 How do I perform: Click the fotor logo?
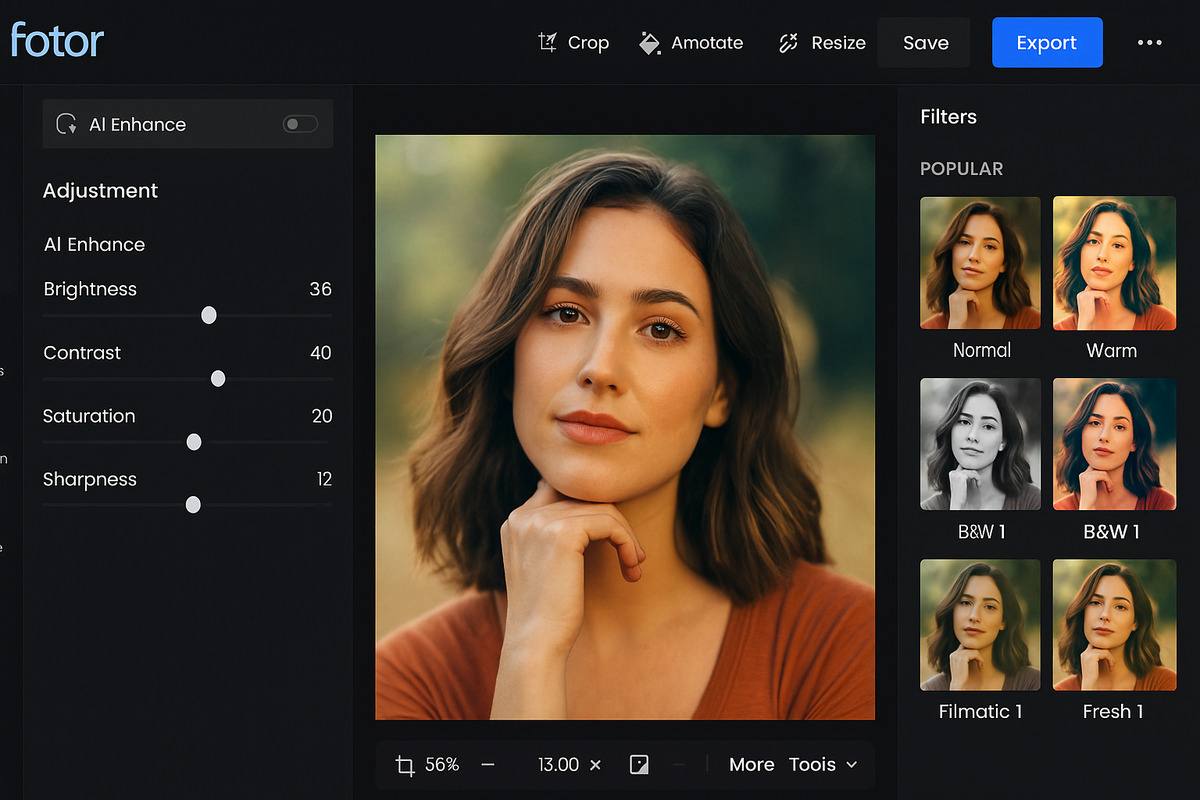56,42
